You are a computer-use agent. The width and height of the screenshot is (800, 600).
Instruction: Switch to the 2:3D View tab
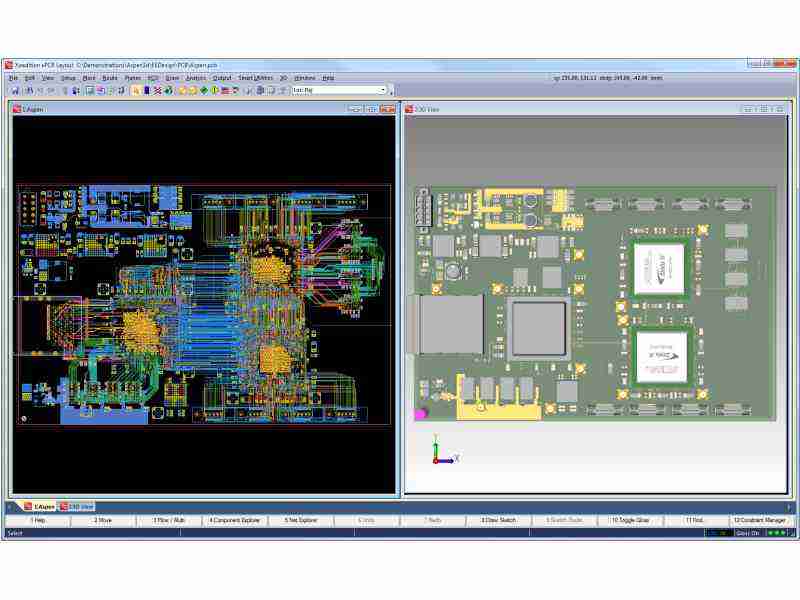(x=77, y=507)
